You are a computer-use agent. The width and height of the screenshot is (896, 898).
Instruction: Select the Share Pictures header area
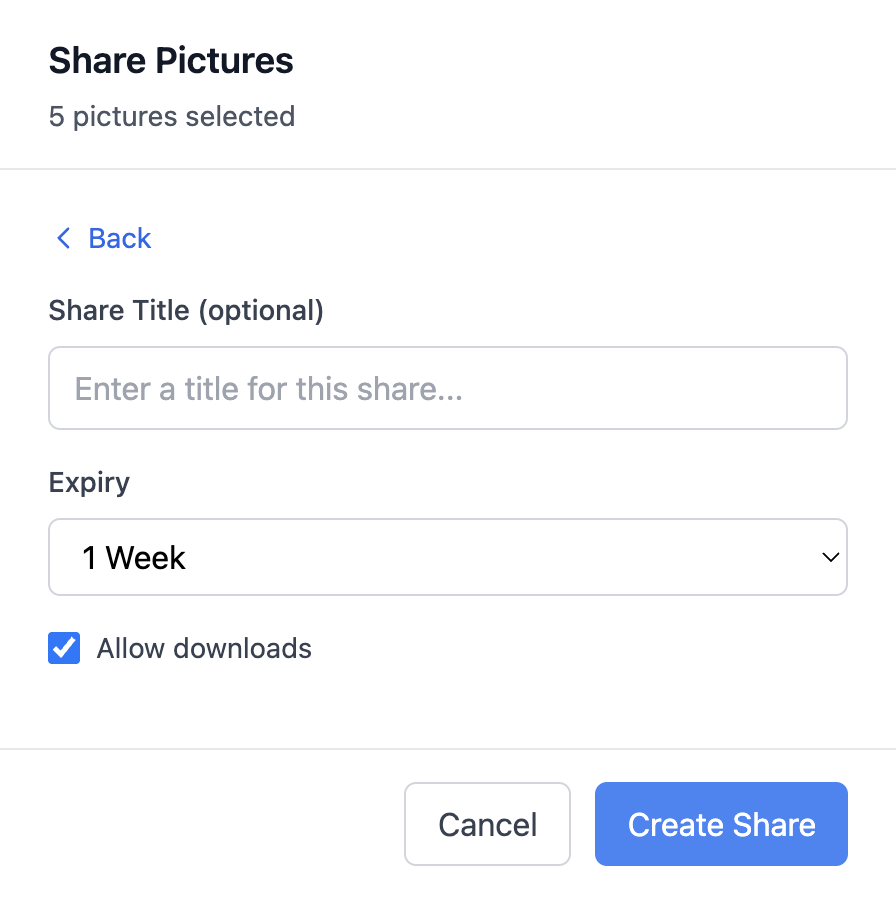[171, 60]
